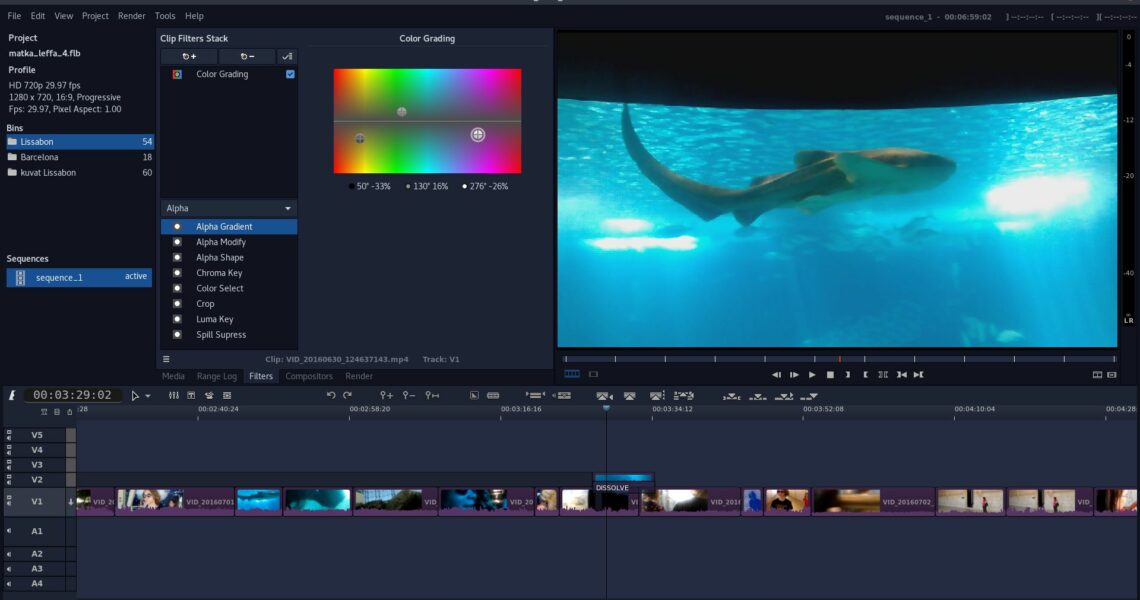
Task: Mute the A1 audio track
Action: (10, 531)
